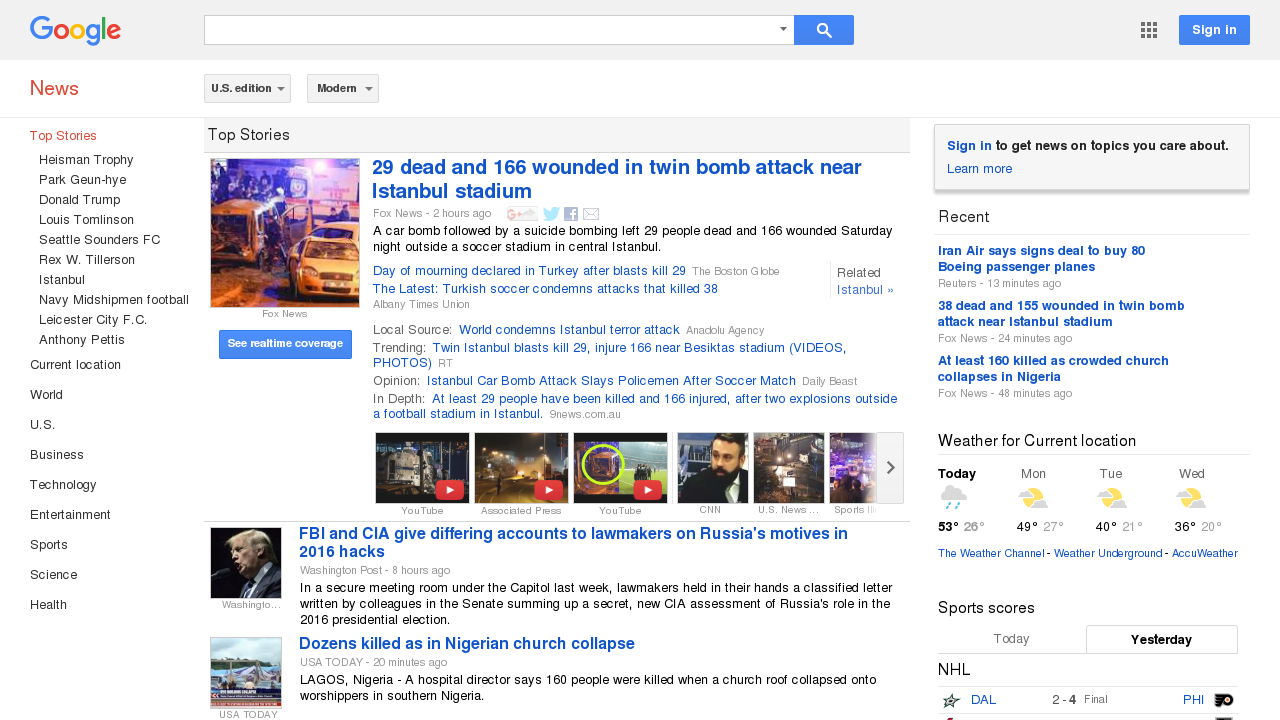The image size is (1280, 720).
Task: Open AccuWeather link
Action: pyautogui.click(x=1205, y=553)
